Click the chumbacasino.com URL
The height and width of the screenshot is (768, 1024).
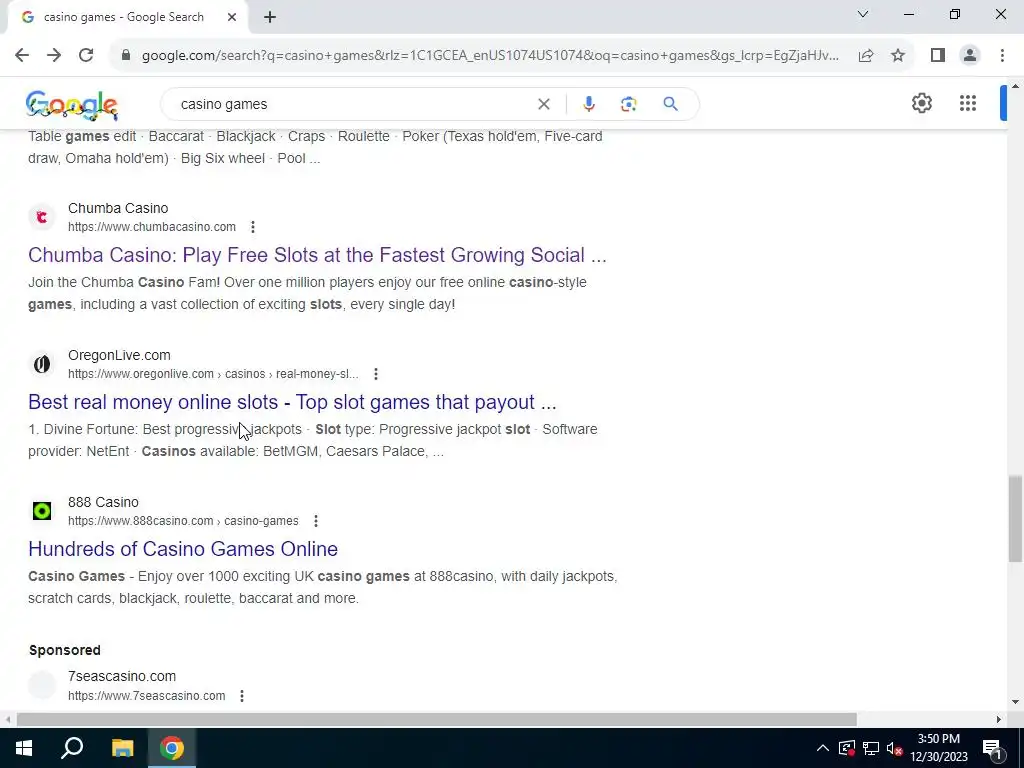point(152,227)
